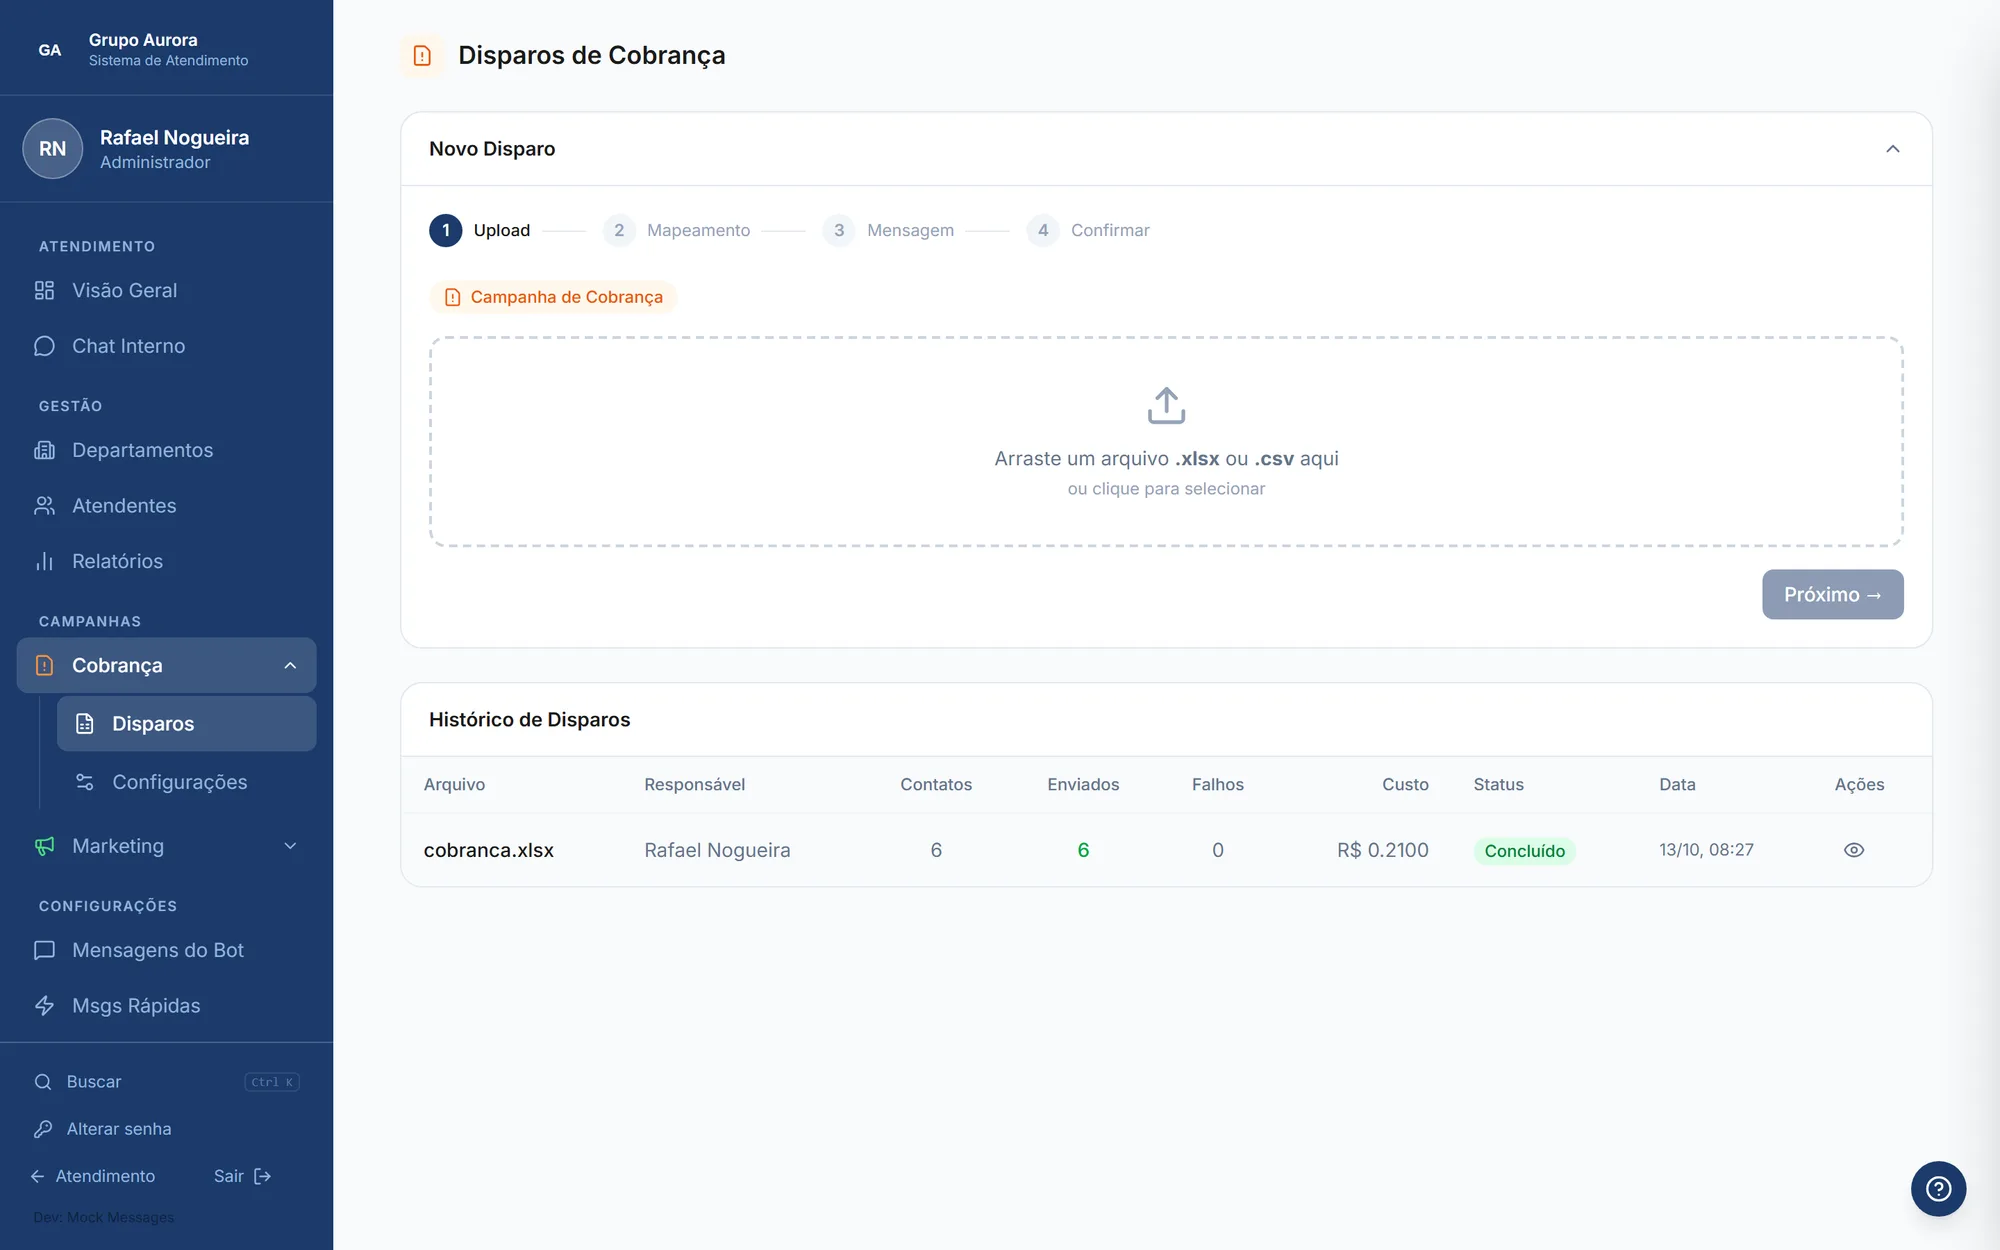Click the Campanha de Cobrança badge
This screenshot has width=2000, height=1250.
tap(553, 297)
